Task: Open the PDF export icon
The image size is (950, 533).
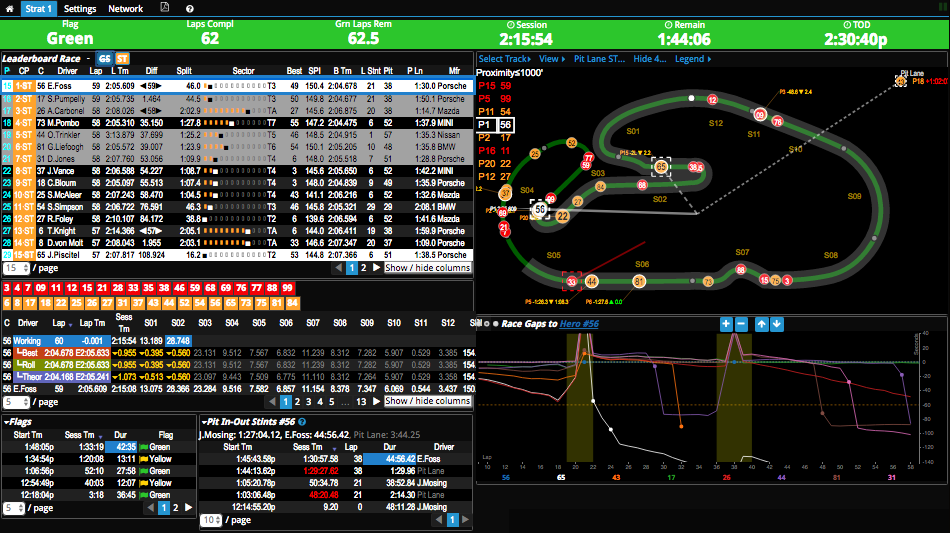Action: point(165,8)
